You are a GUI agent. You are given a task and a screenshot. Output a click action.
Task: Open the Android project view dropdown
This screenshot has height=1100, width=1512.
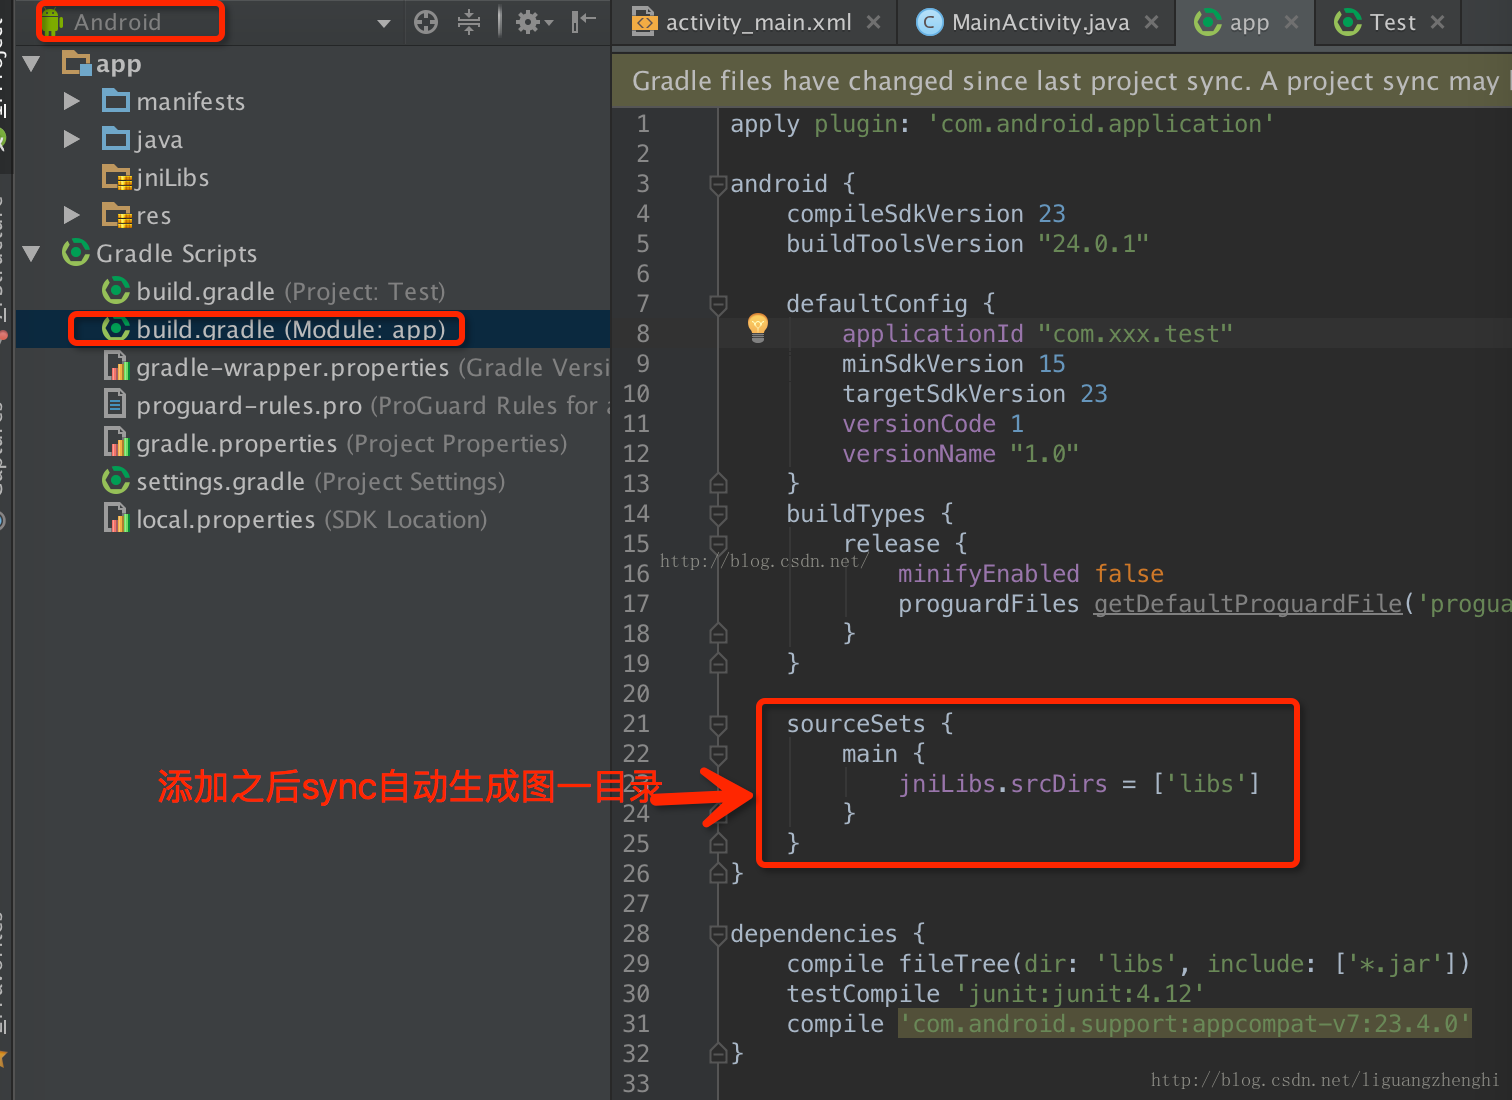point(383,23)
